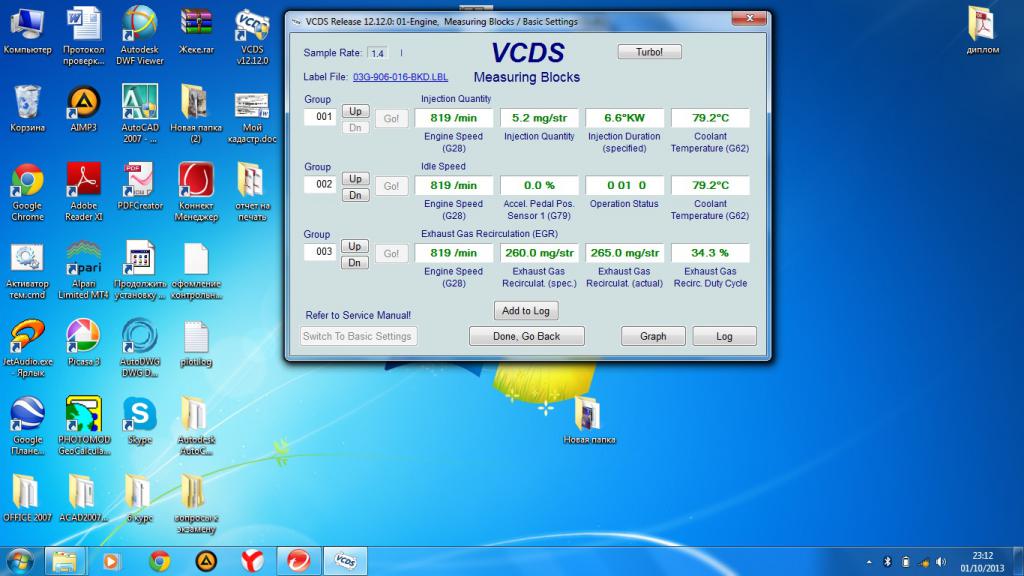Decrease group 002 with Dn button
Viewport: 1024px width, 576px height.
[x=355, y=195]
